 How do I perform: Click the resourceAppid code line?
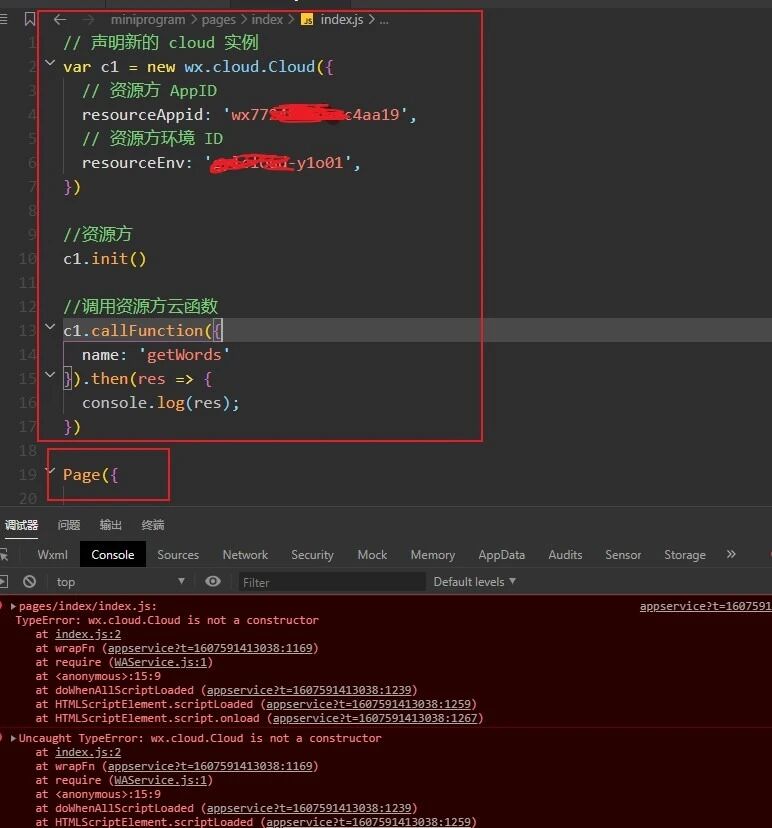point(249,115)
